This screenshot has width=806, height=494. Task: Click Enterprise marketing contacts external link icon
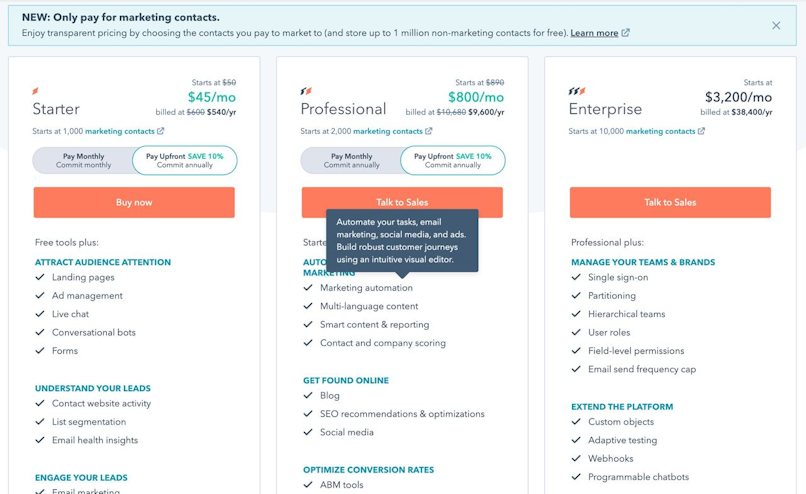702,131
